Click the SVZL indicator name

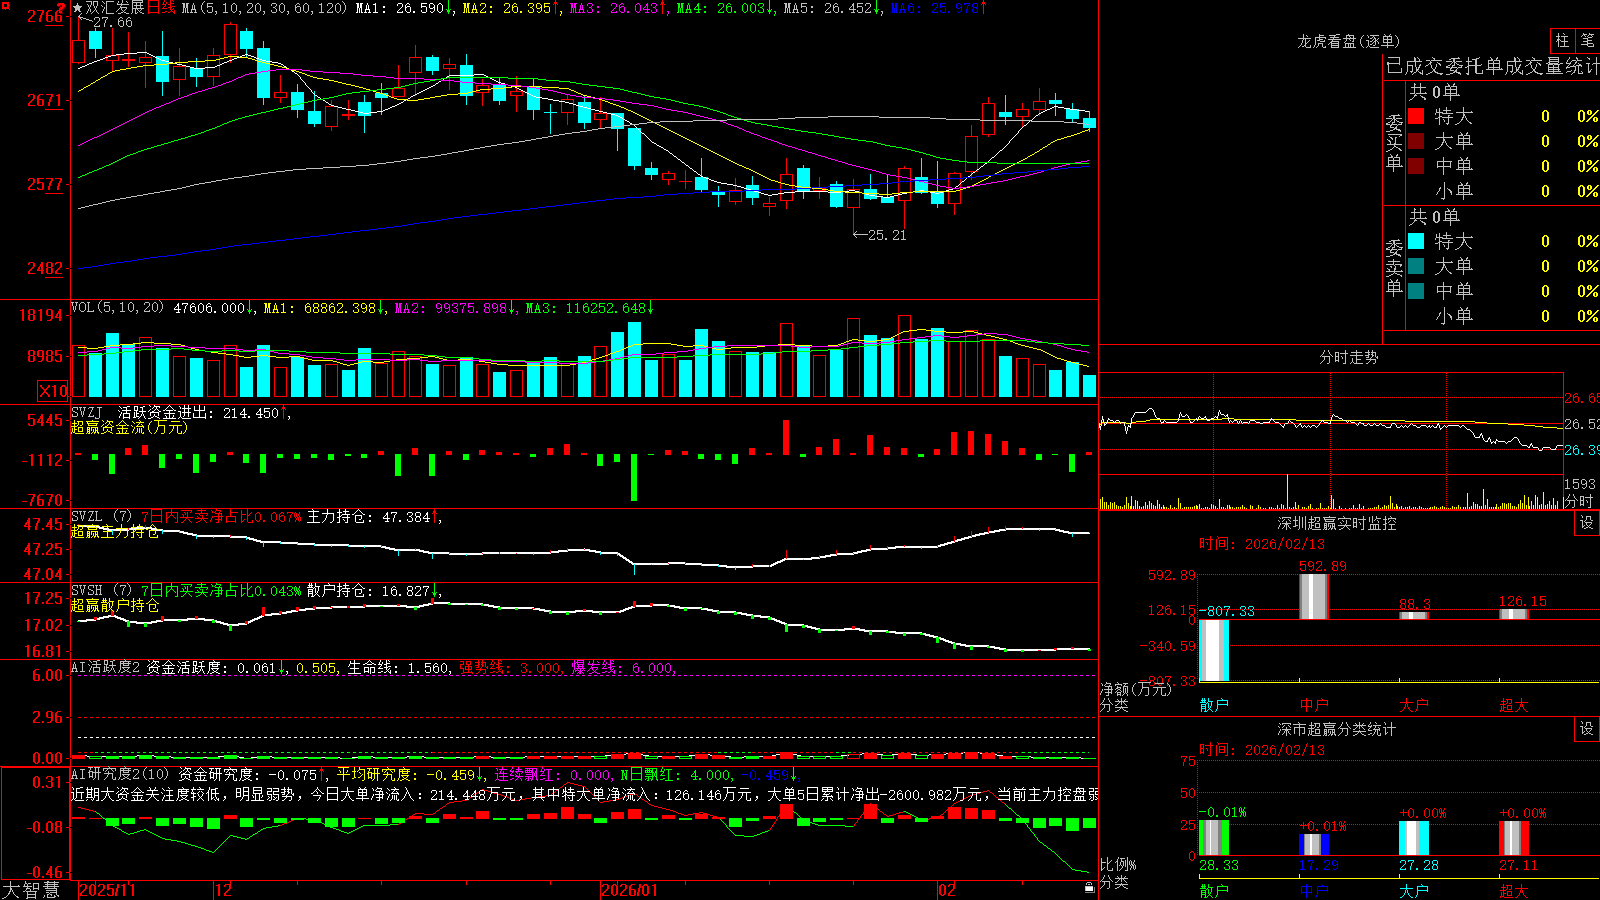(87, 517)
